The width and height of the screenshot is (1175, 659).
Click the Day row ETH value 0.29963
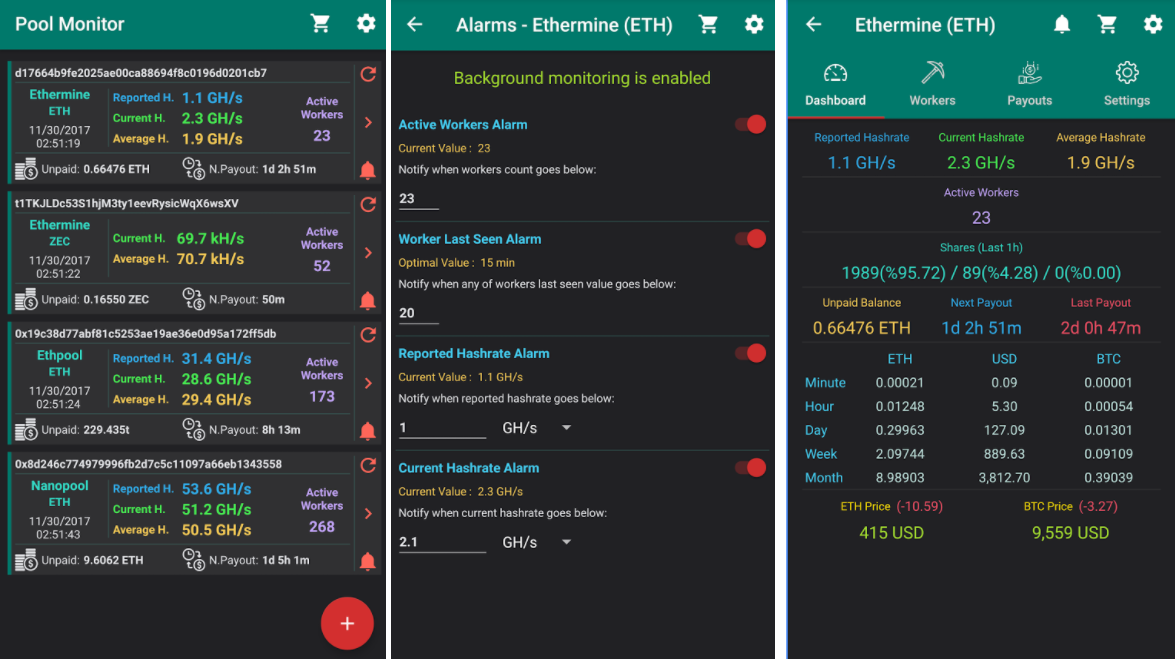coord(899,430)
